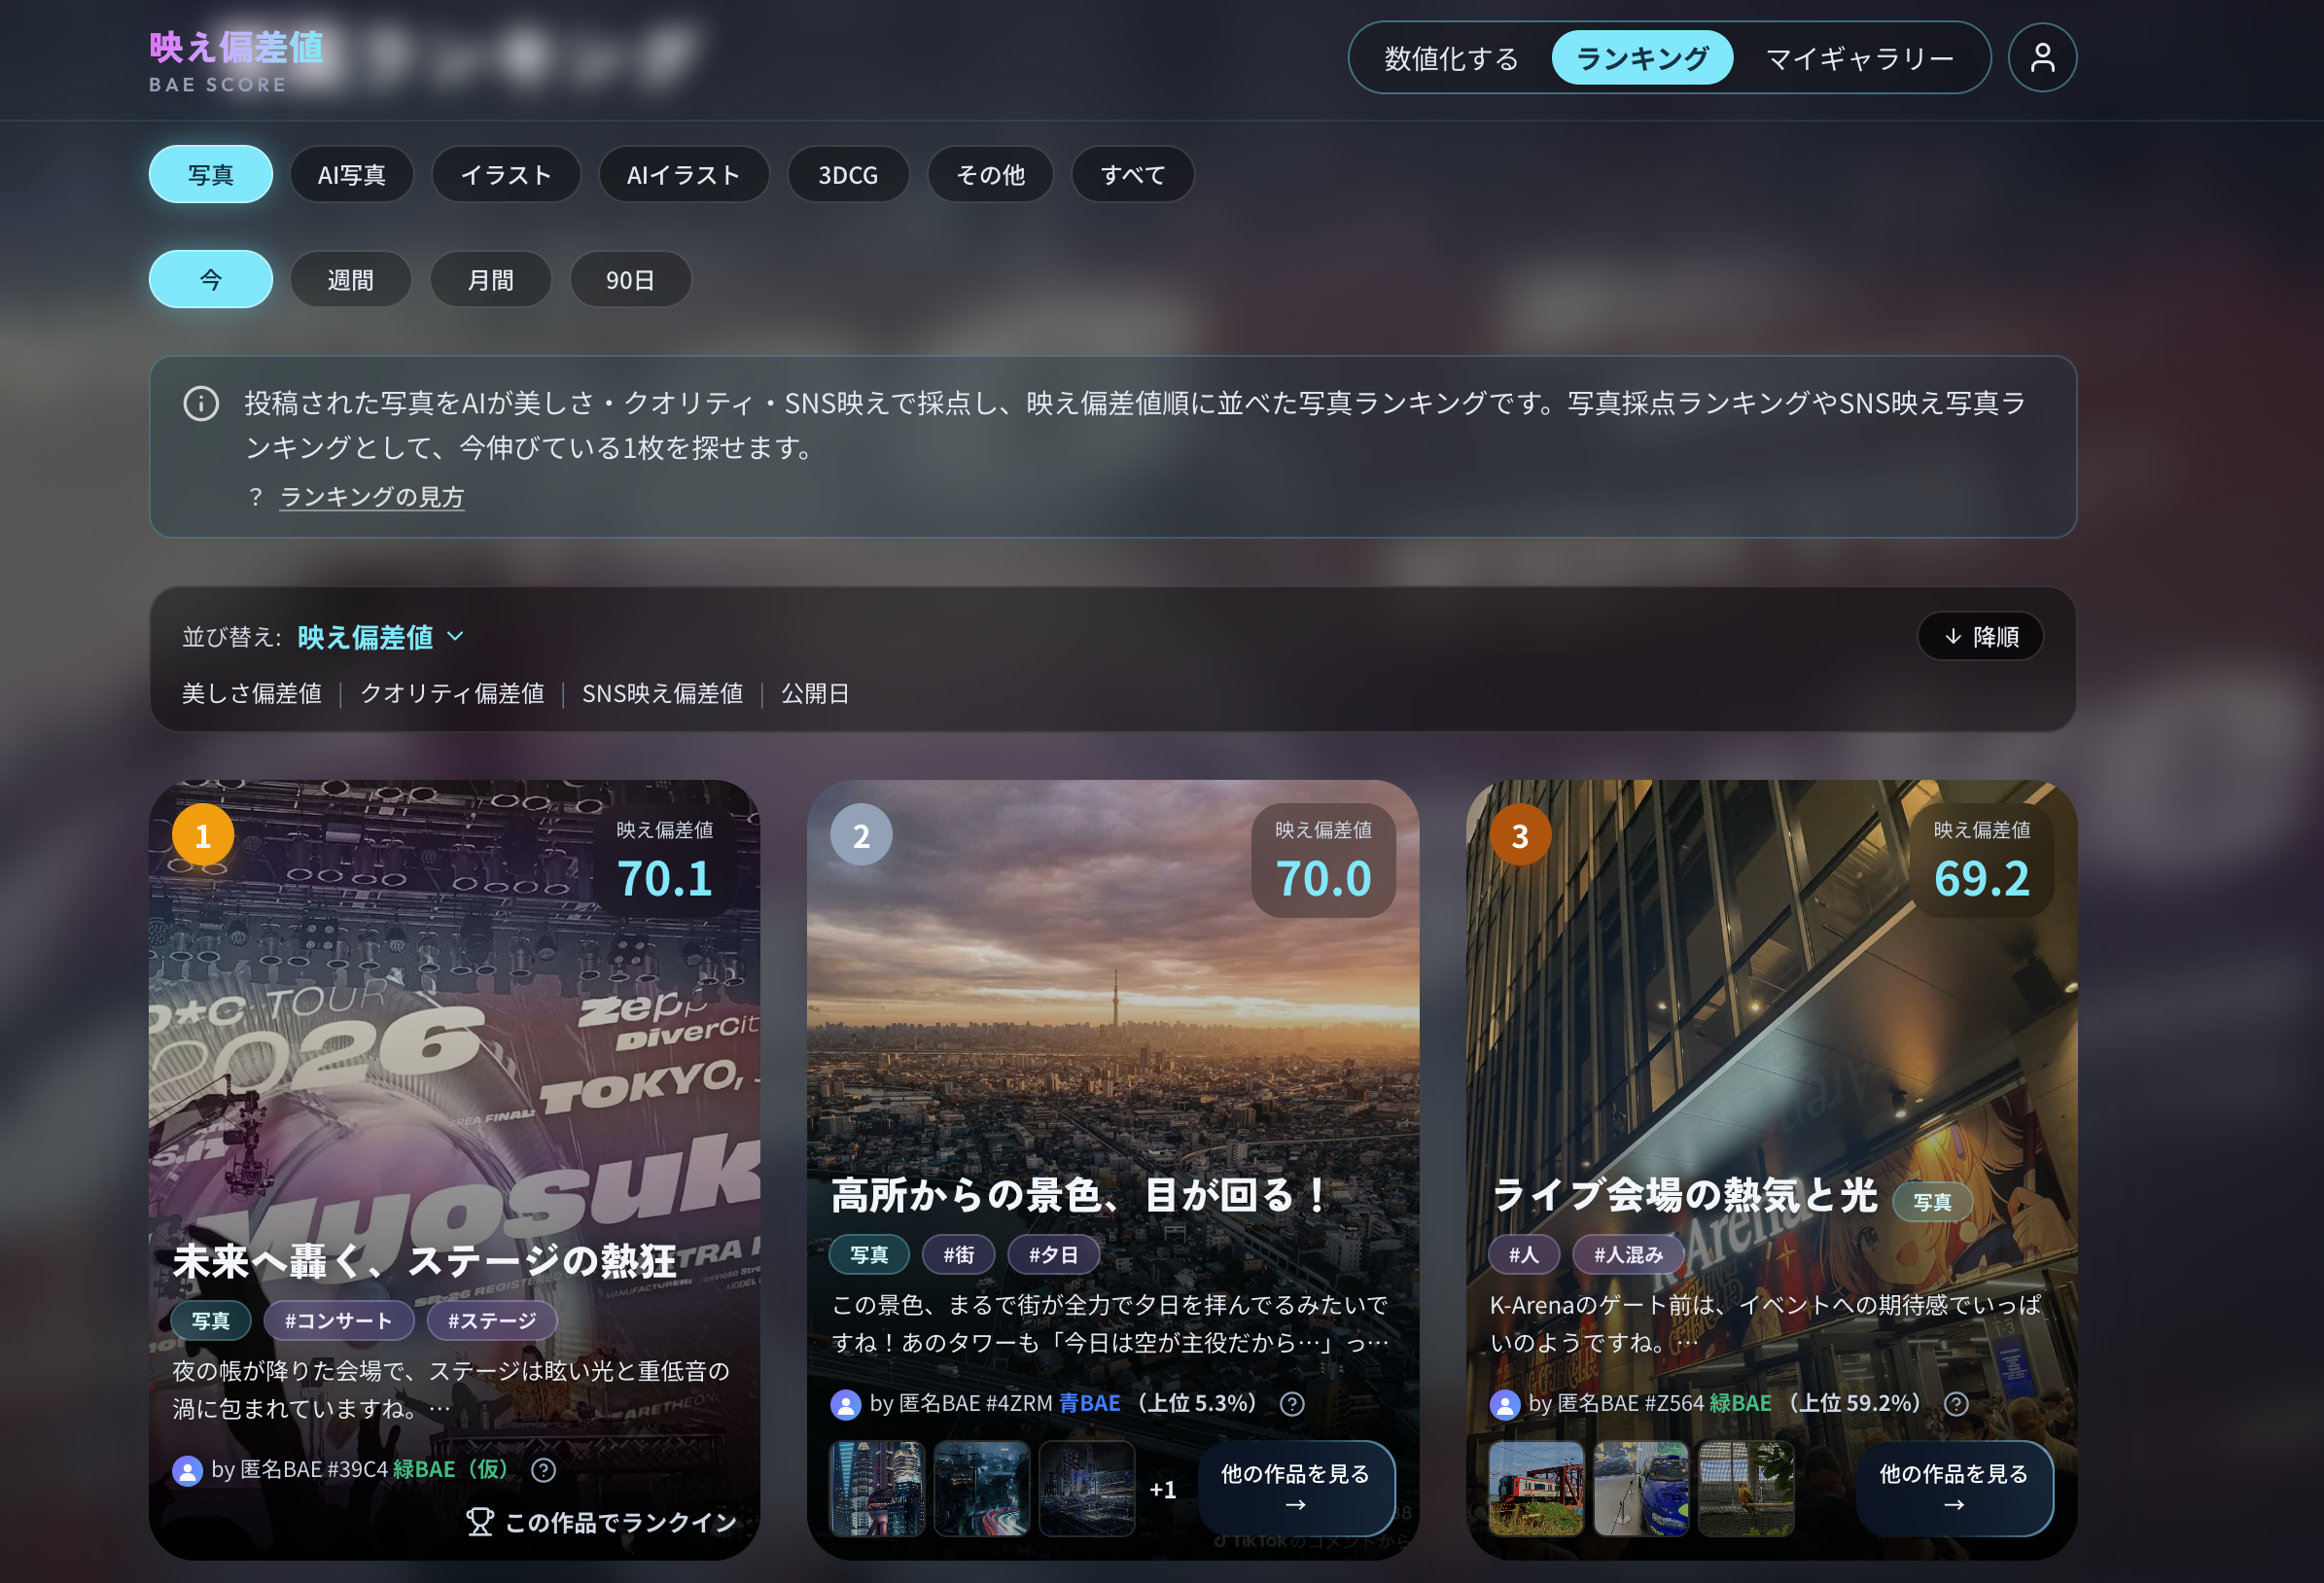Click この作品でランクイン on the rank 1 card

point(601,1522)
